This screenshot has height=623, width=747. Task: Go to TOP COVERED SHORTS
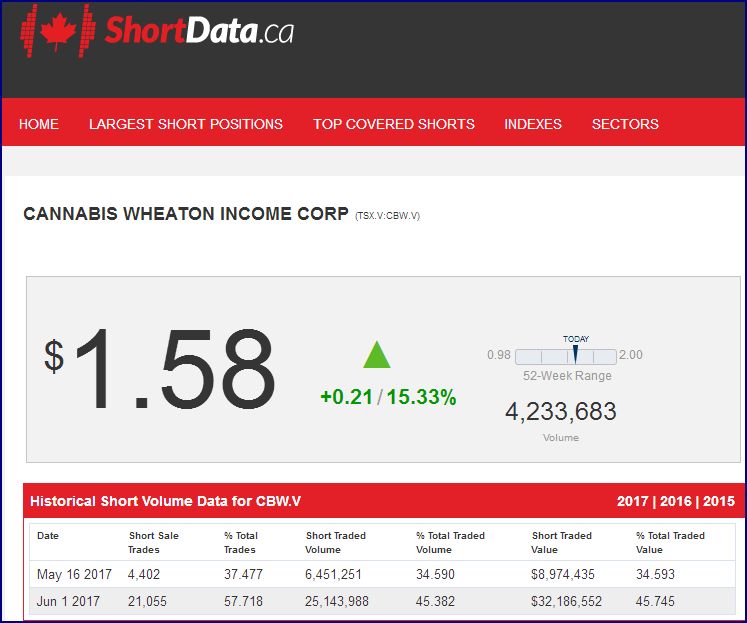click(394, 124)
